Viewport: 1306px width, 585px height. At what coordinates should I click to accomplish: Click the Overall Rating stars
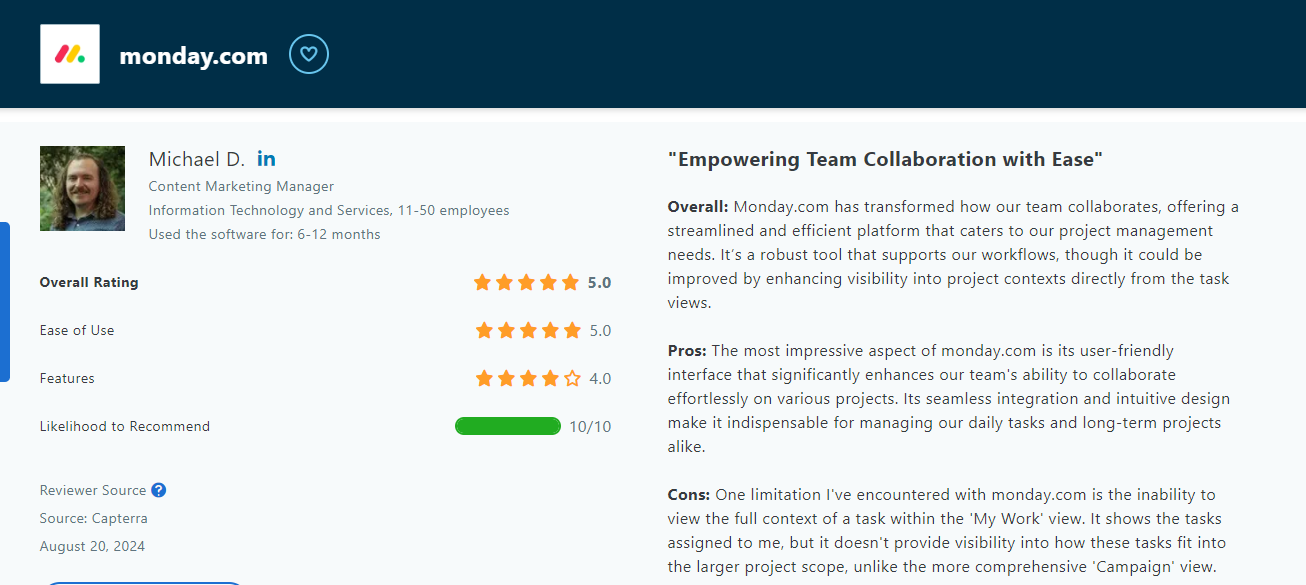tap(527, 282)
